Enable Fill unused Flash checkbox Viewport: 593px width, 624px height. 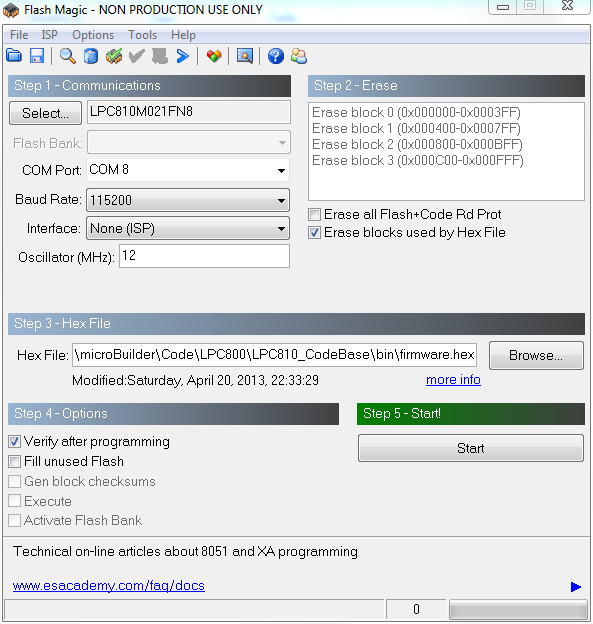(15, 461)
